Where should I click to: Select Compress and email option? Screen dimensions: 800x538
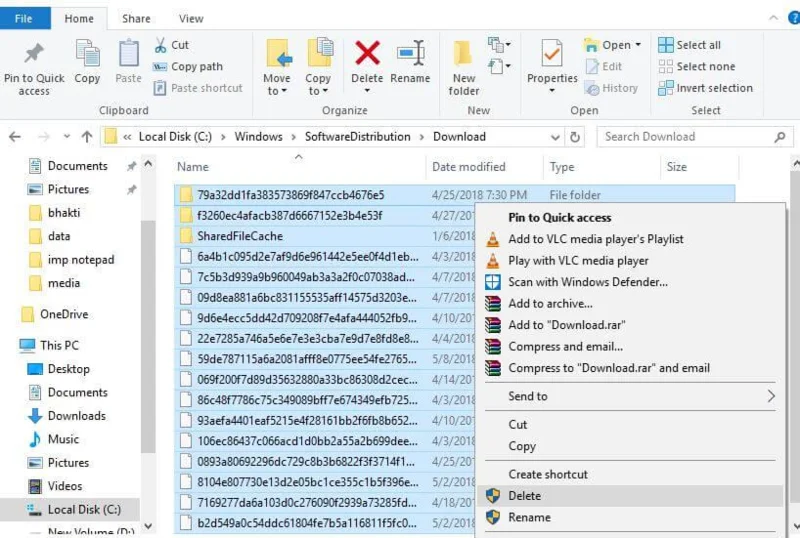[x=630, y=347]
